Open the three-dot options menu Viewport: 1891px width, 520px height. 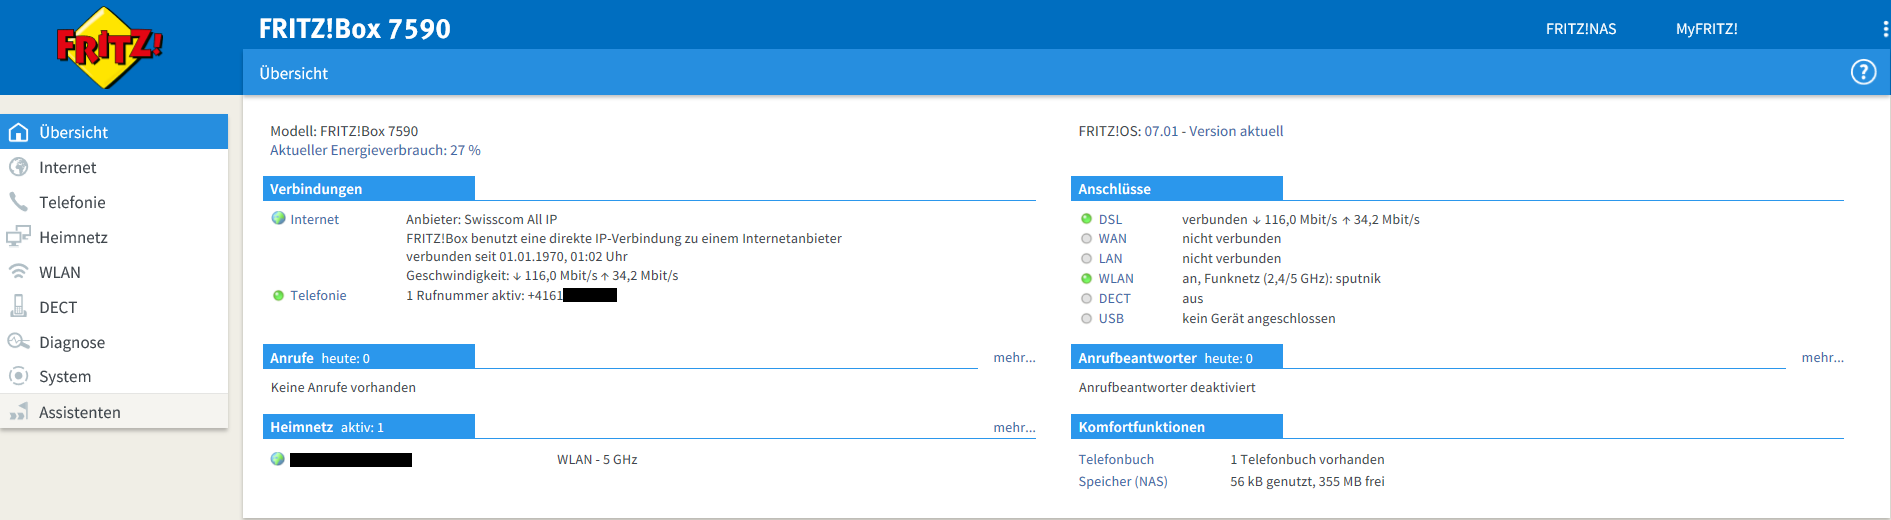coord(1885,29)
